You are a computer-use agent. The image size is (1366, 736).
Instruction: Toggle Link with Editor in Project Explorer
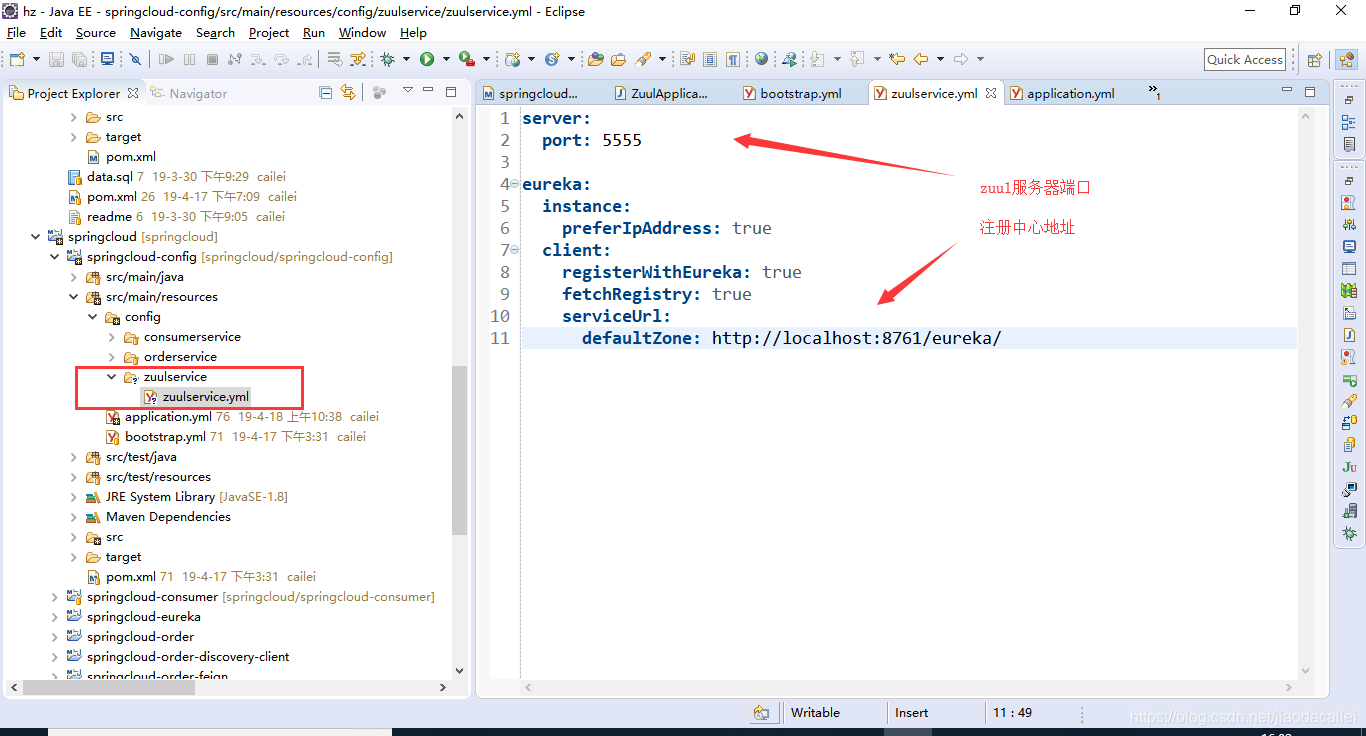(x=347, y=92)
